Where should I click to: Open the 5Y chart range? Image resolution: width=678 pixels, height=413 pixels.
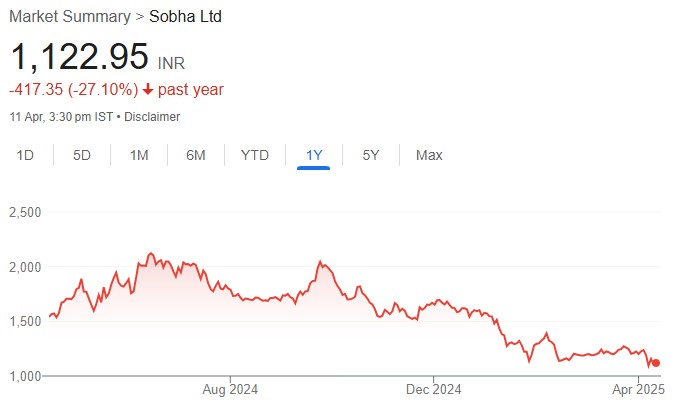click(x=371, y=155)
